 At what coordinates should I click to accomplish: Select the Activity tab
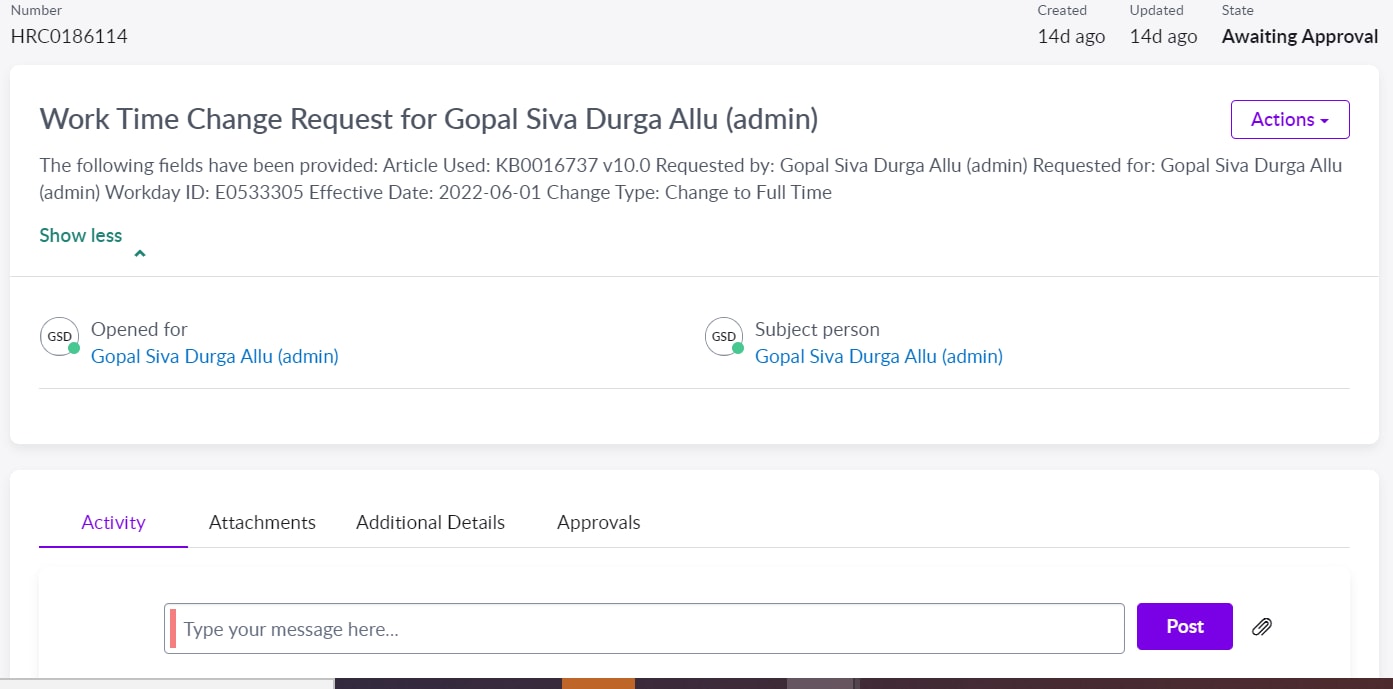coord(113,522)
